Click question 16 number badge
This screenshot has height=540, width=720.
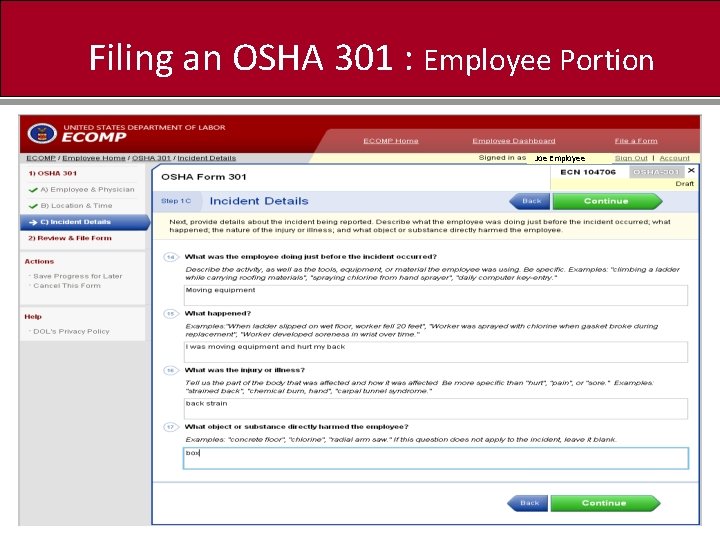tap(171, 370)
